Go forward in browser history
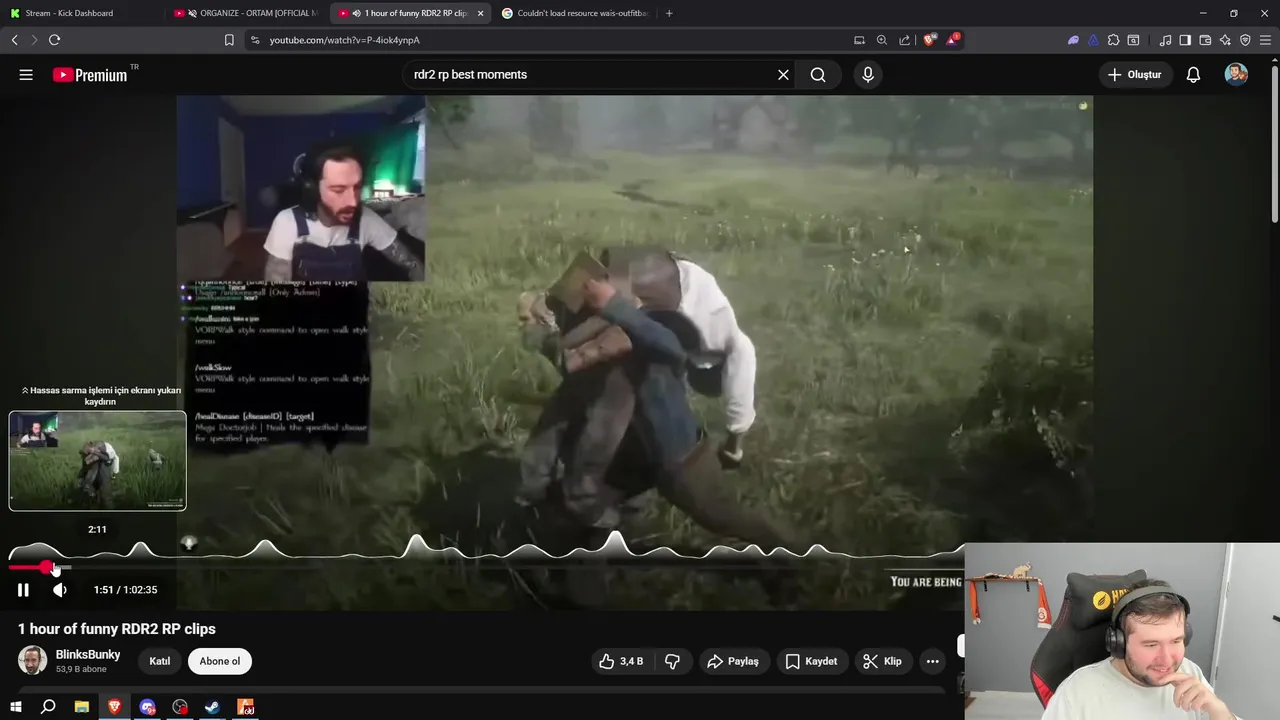 pos(34,40)
